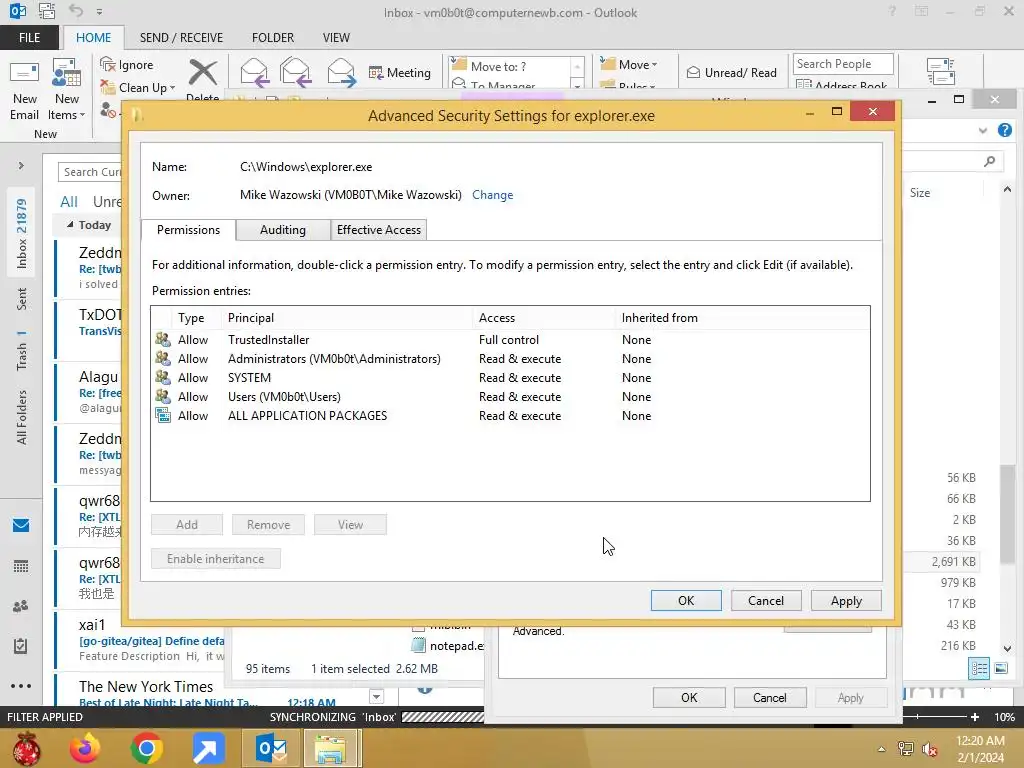Switch to People view icon

point(21,606)
